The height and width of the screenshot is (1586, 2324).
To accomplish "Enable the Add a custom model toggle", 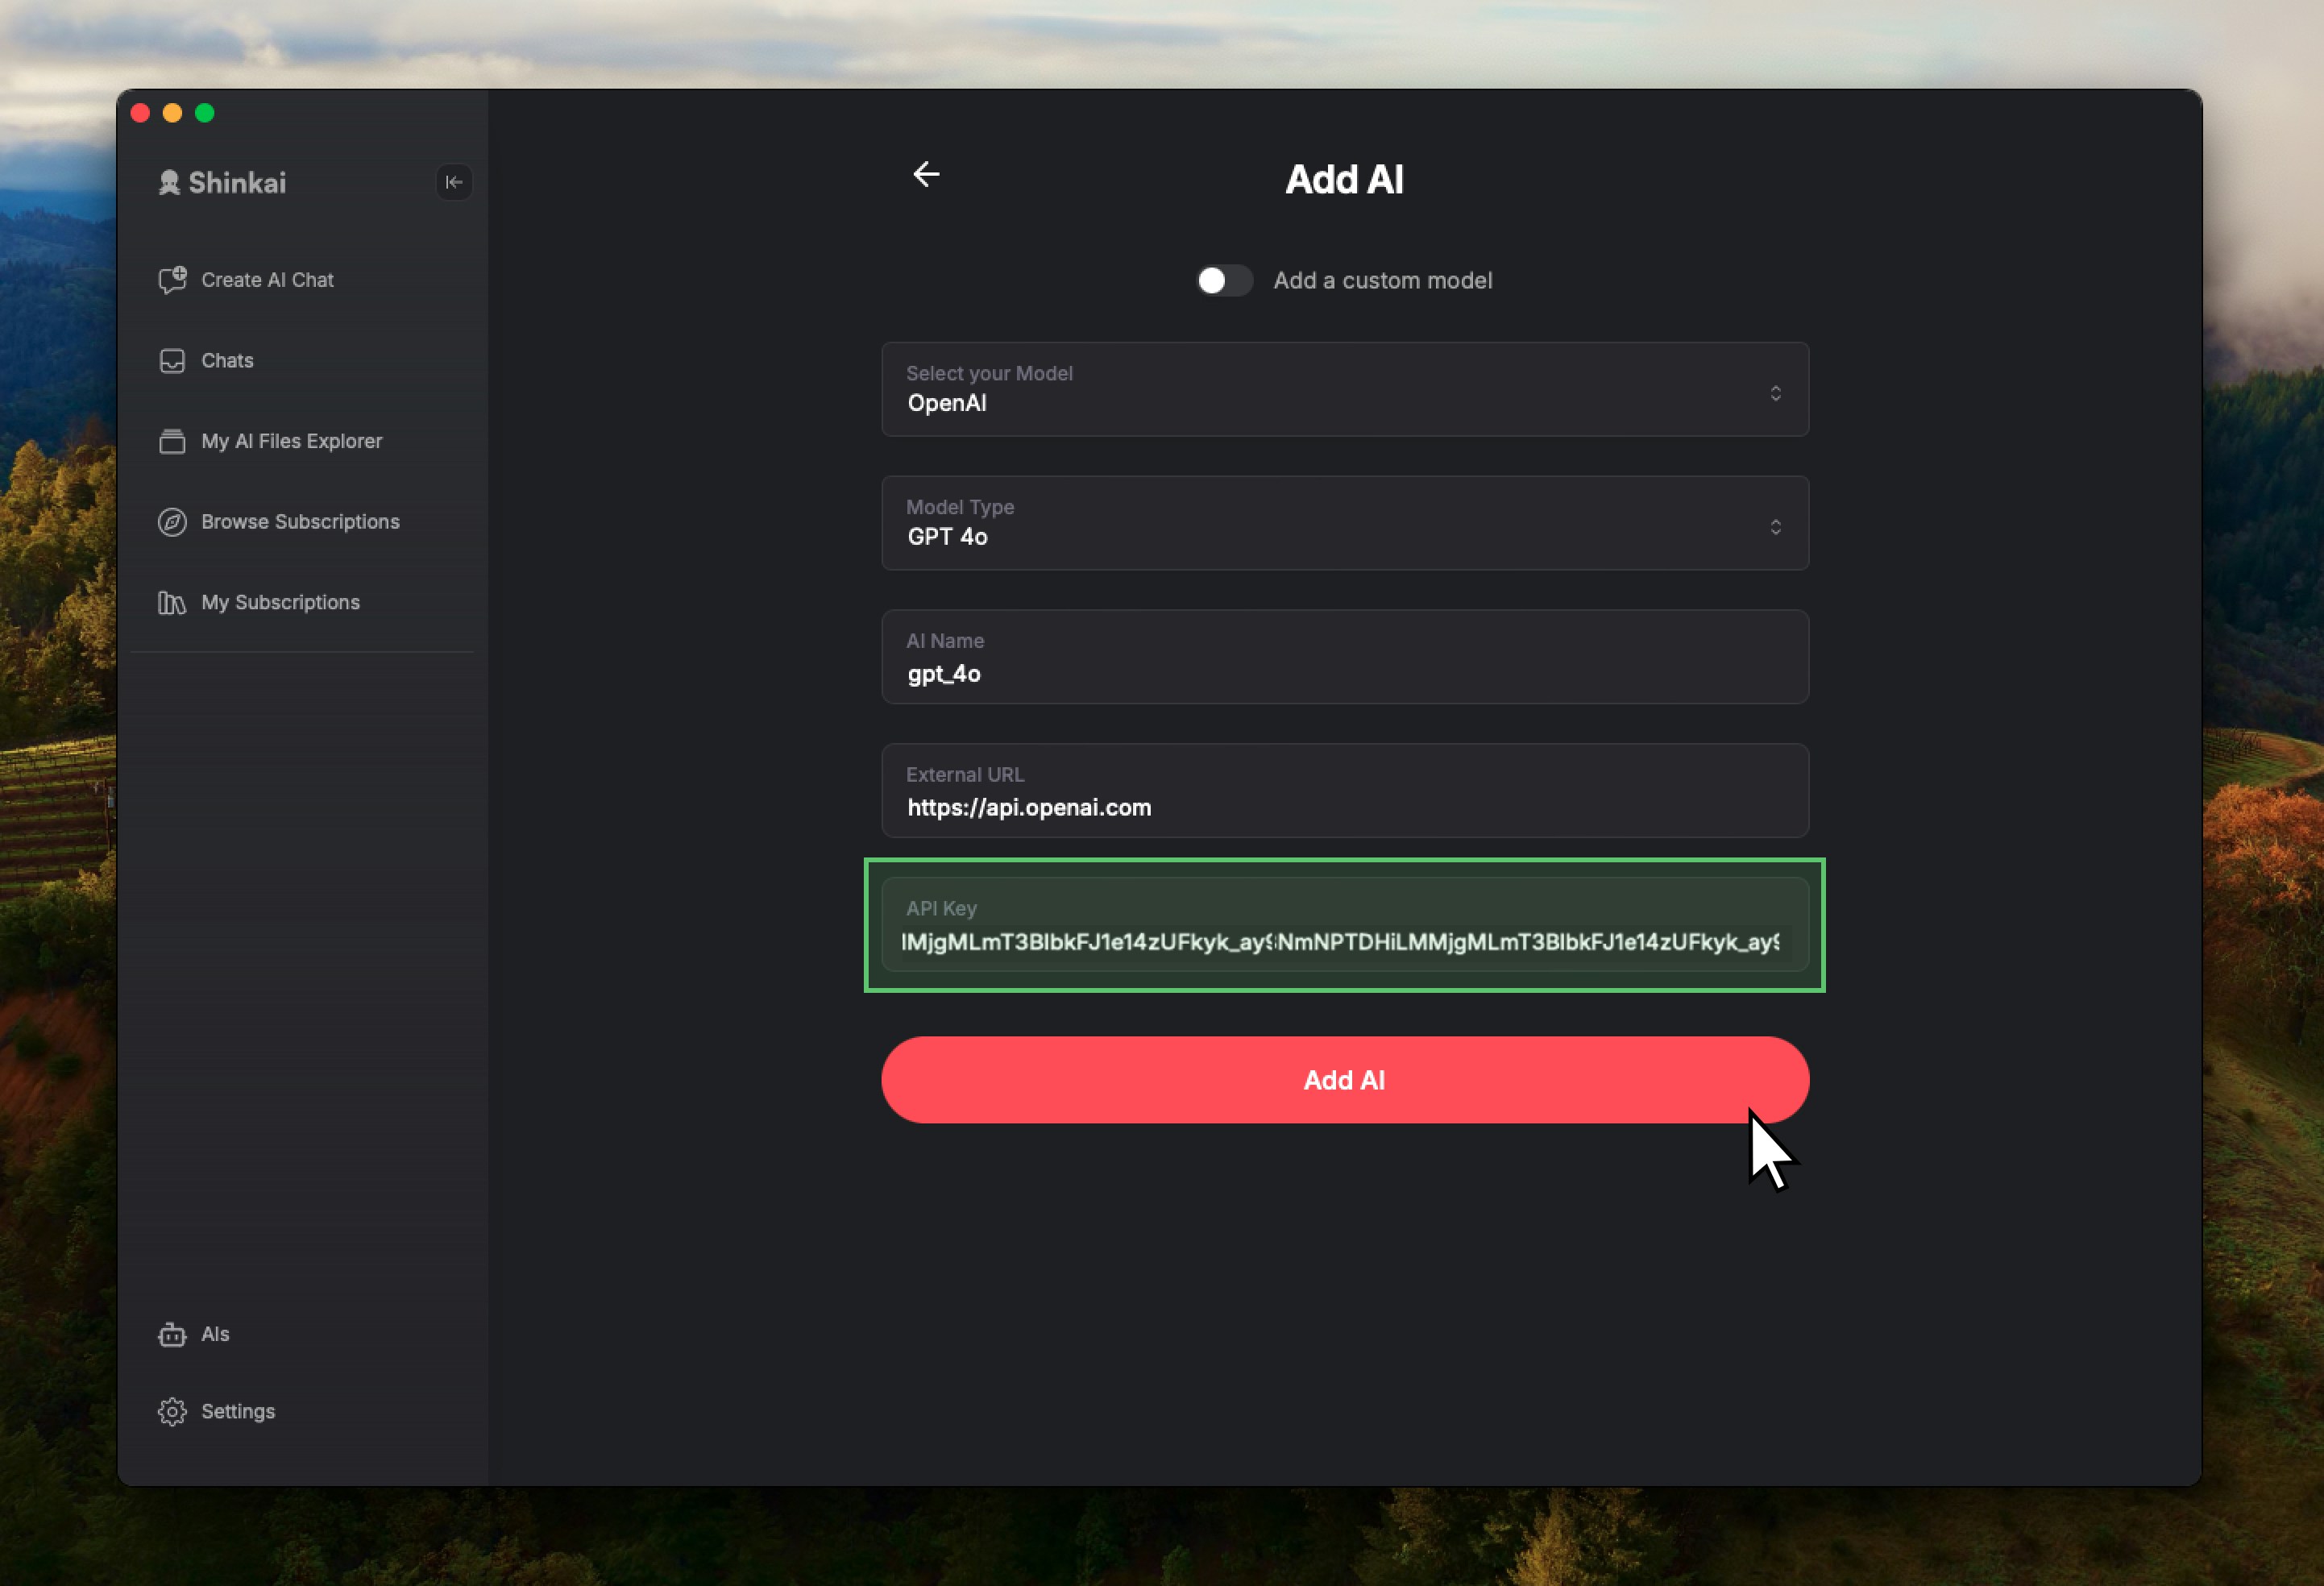I will pos(1223,281).
